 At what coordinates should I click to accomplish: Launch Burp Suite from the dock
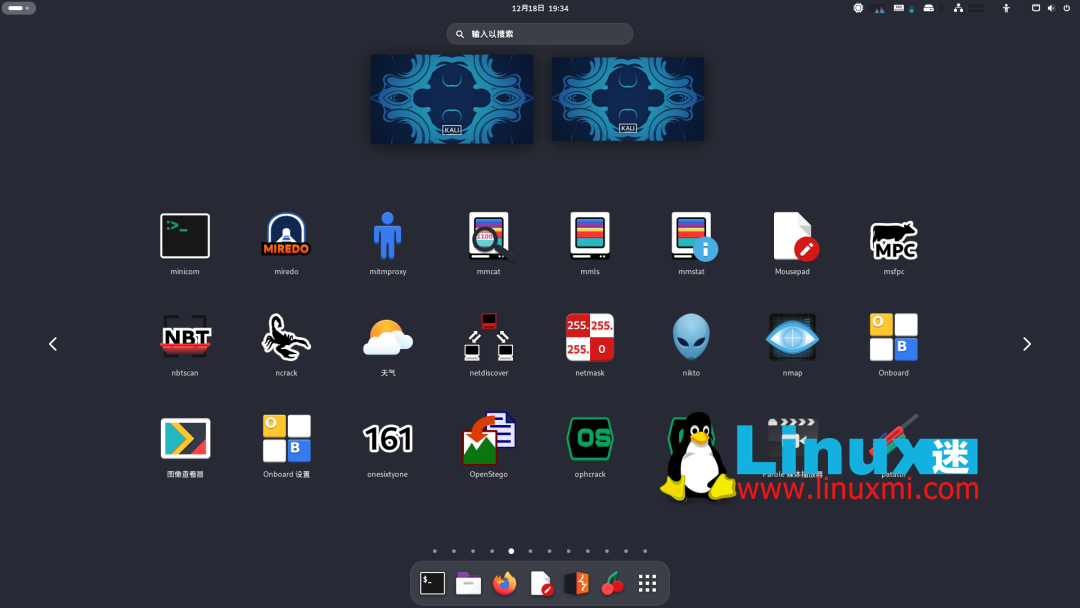(577, 583)
